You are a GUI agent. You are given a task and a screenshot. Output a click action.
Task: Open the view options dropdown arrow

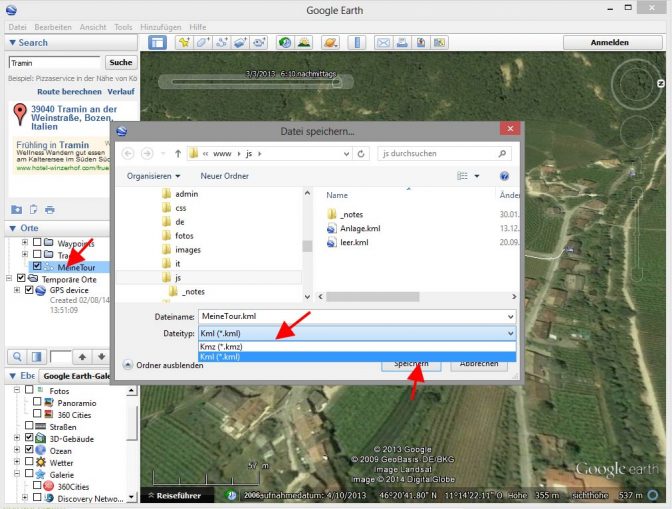pos(477,176)
